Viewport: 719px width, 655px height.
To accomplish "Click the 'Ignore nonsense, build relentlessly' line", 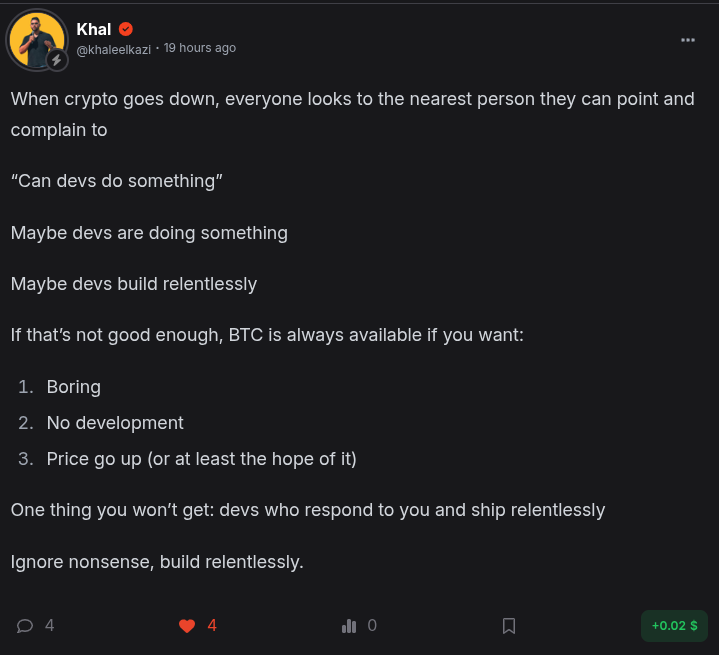I will coord(157,562).
